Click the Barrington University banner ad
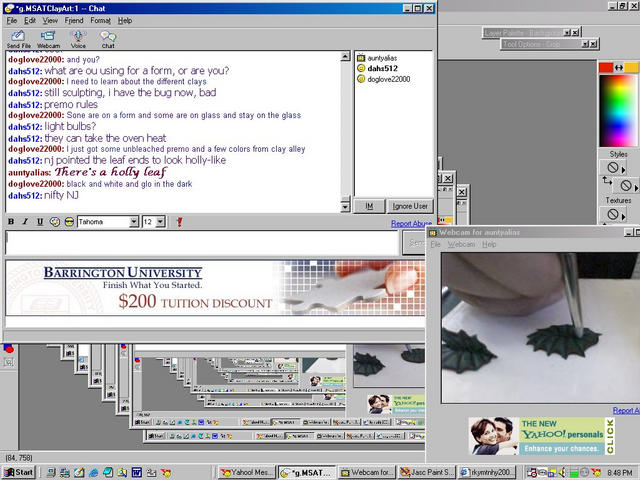Image resolution: width=640 pixels, height=480 pixels. [215, 288]
